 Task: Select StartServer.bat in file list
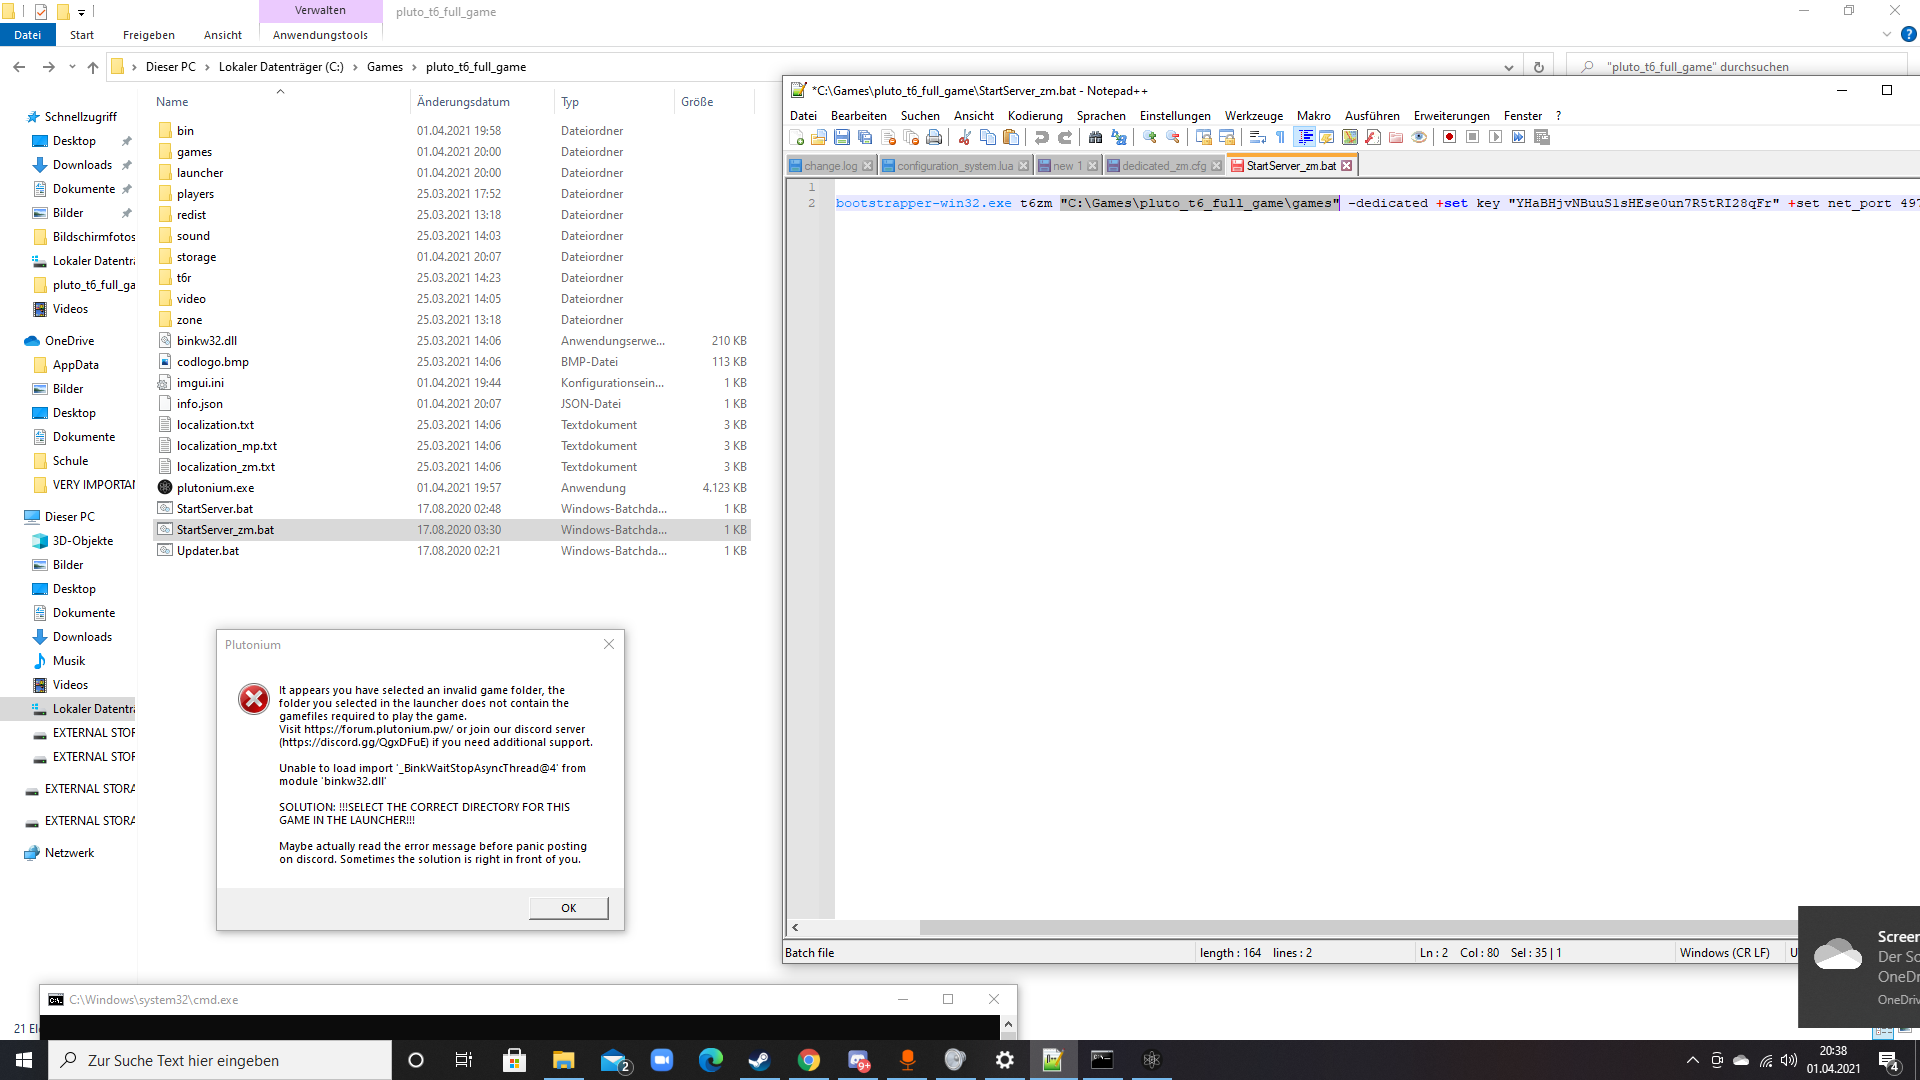pyautogui.click(x=215, y=509)
